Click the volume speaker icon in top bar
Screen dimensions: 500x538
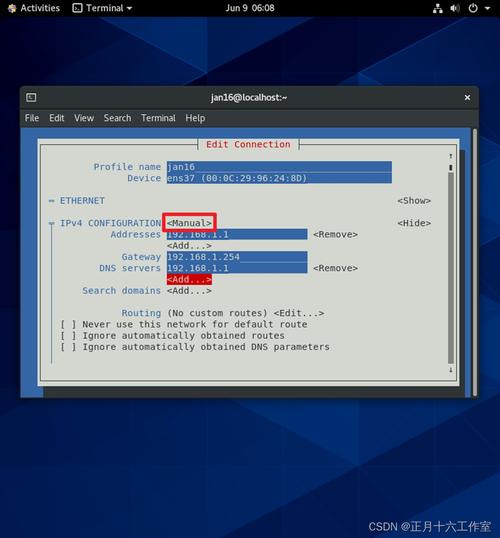(455, 8)
